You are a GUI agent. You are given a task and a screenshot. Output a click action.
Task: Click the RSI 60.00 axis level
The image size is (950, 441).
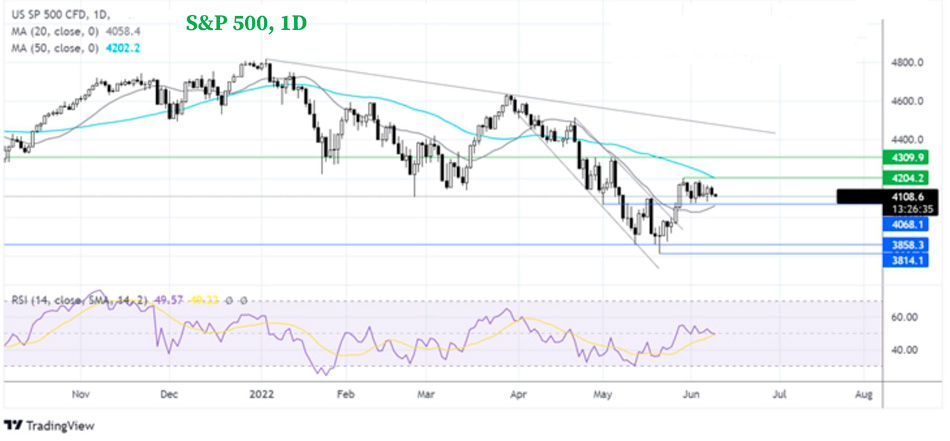[905, 318]
